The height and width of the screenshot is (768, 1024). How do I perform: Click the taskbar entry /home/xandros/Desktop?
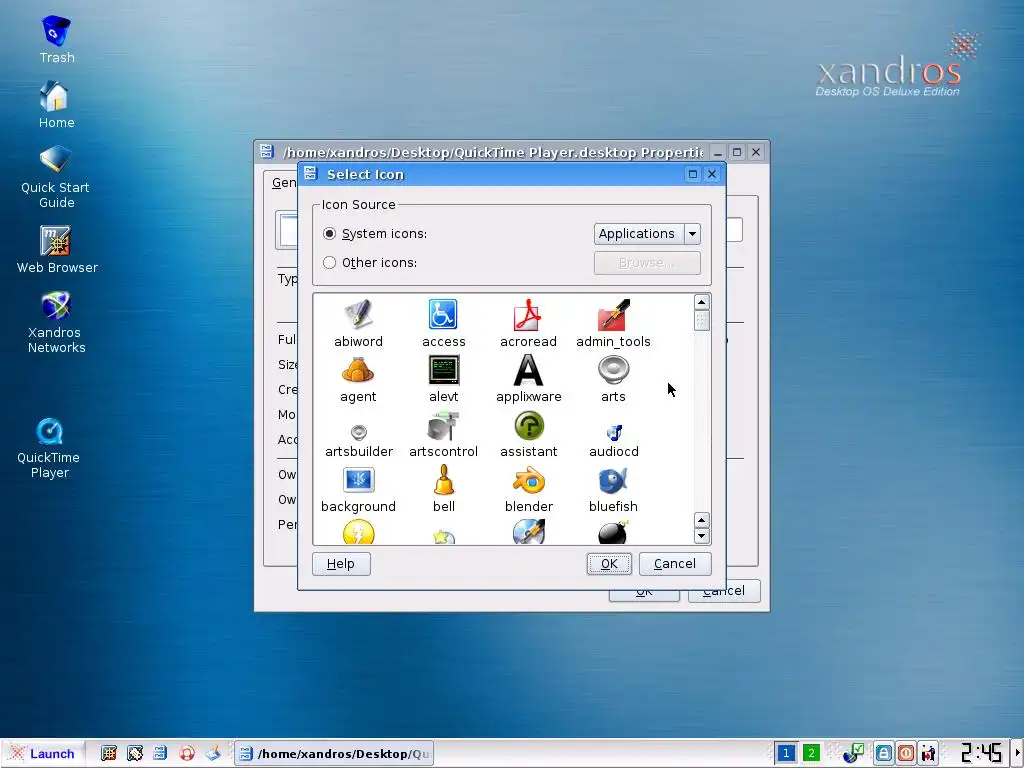tap(334, 754)
